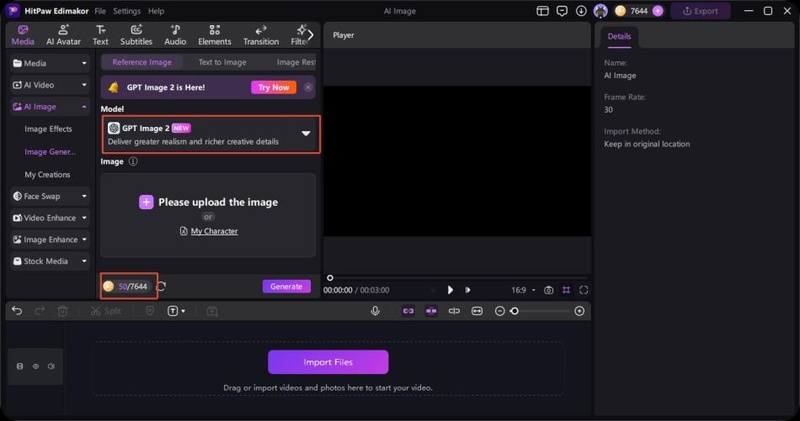Toggle timeline clip linking icon
The width and height of the screenshot is (800, 421).
[408, 311]
